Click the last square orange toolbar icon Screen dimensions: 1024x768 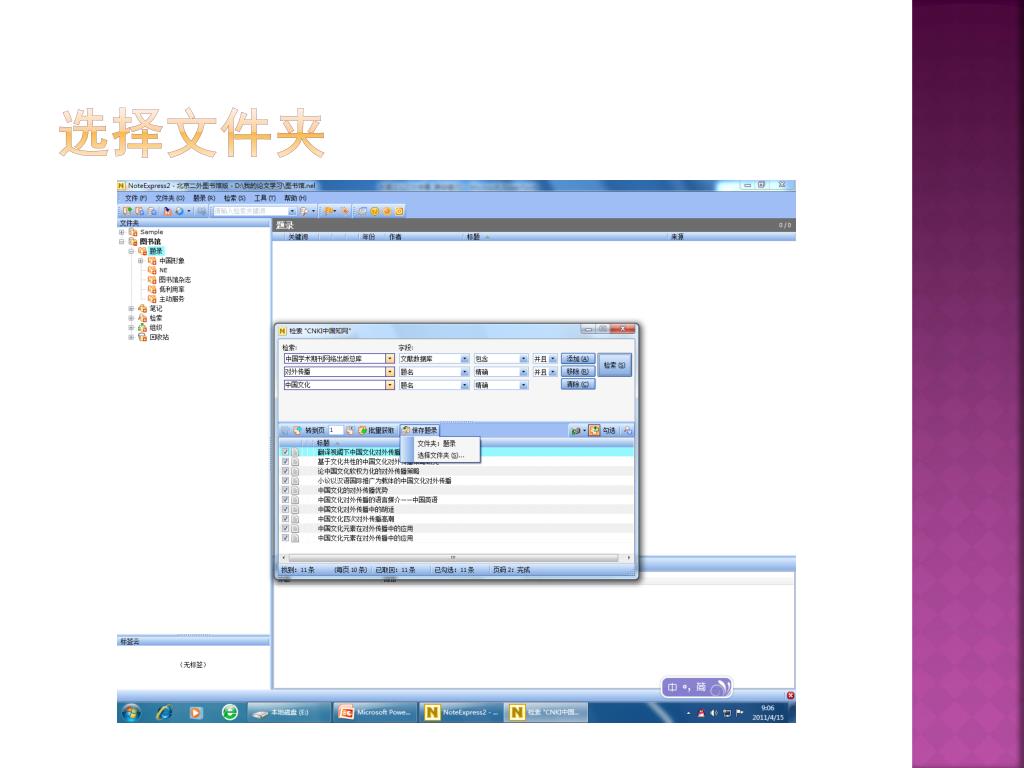point(399,211)
